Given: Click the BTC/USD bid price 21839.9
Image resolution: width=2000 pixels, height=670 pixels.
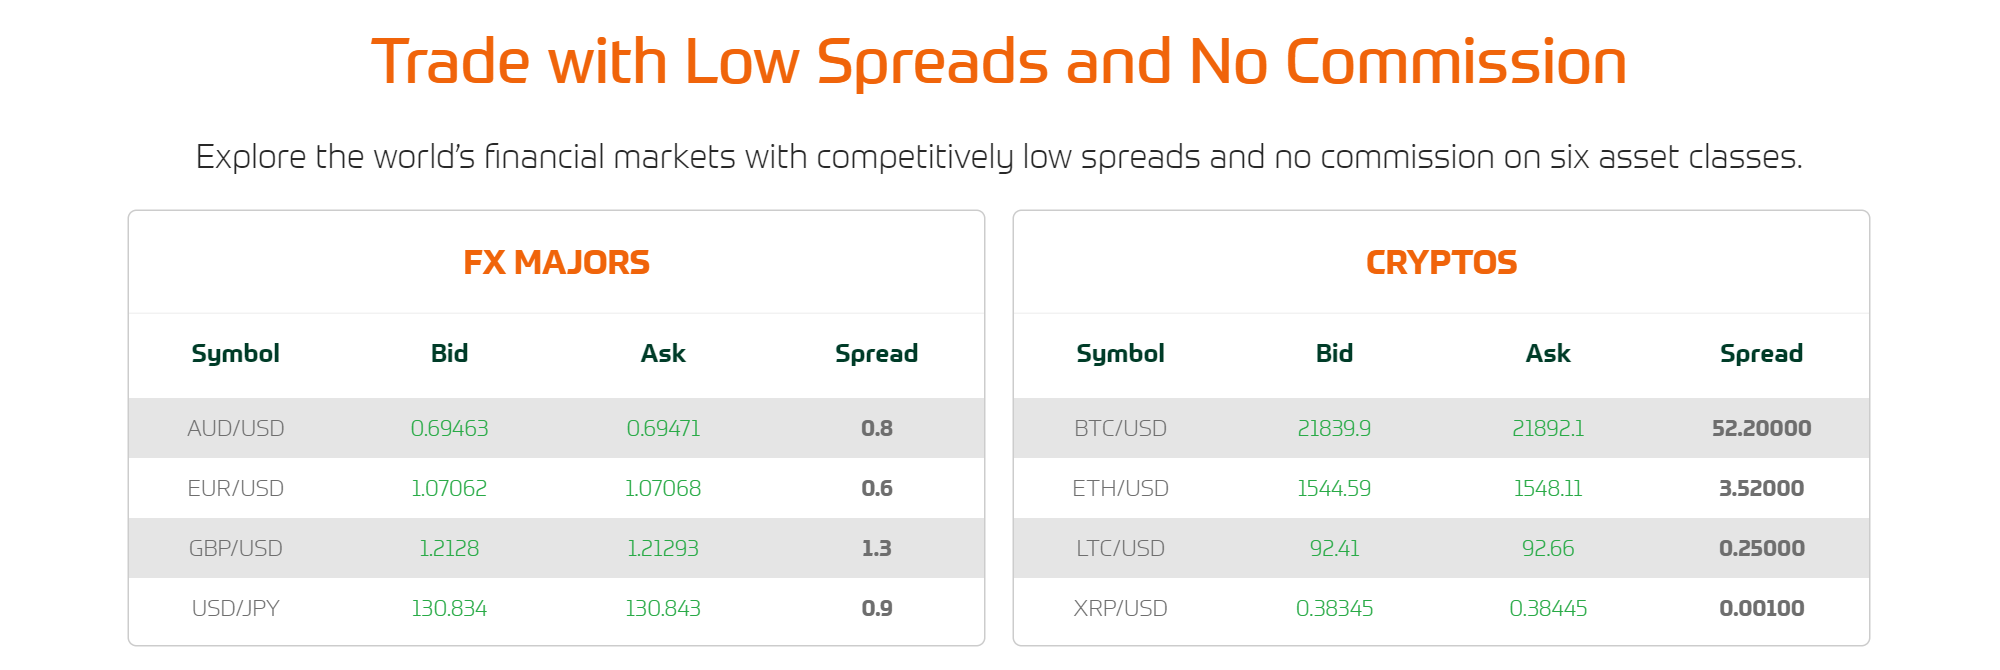Looking at the screenshot, I should tap(1334, 428).
